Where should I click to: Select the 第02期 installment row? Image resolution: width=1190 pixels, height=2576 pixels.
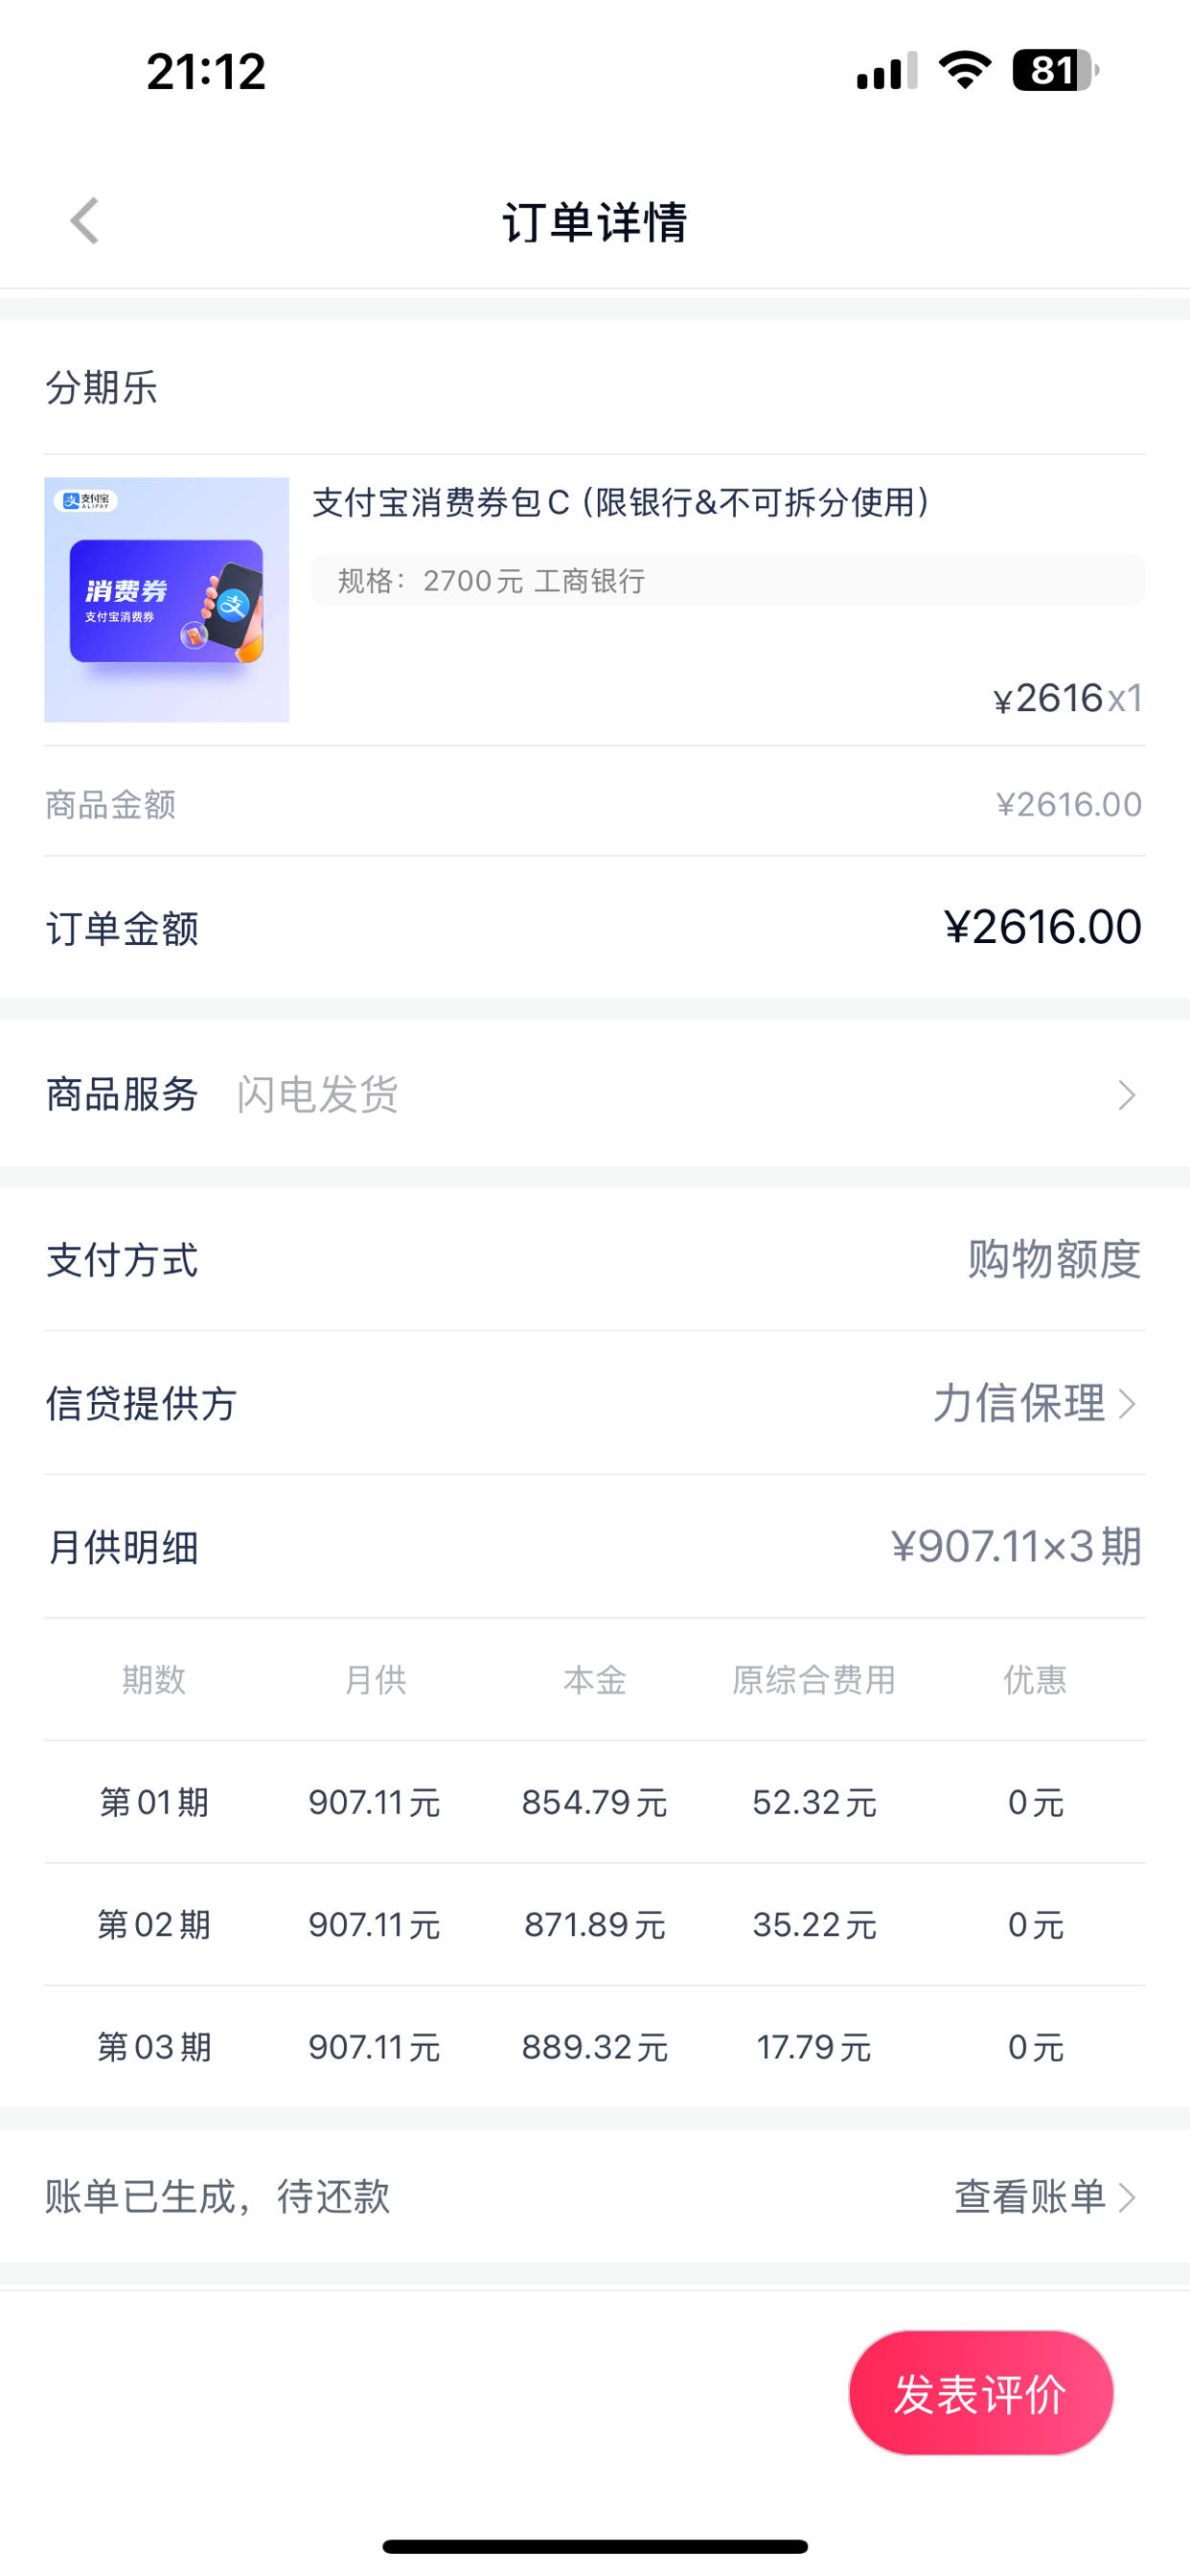point(595,1924)
